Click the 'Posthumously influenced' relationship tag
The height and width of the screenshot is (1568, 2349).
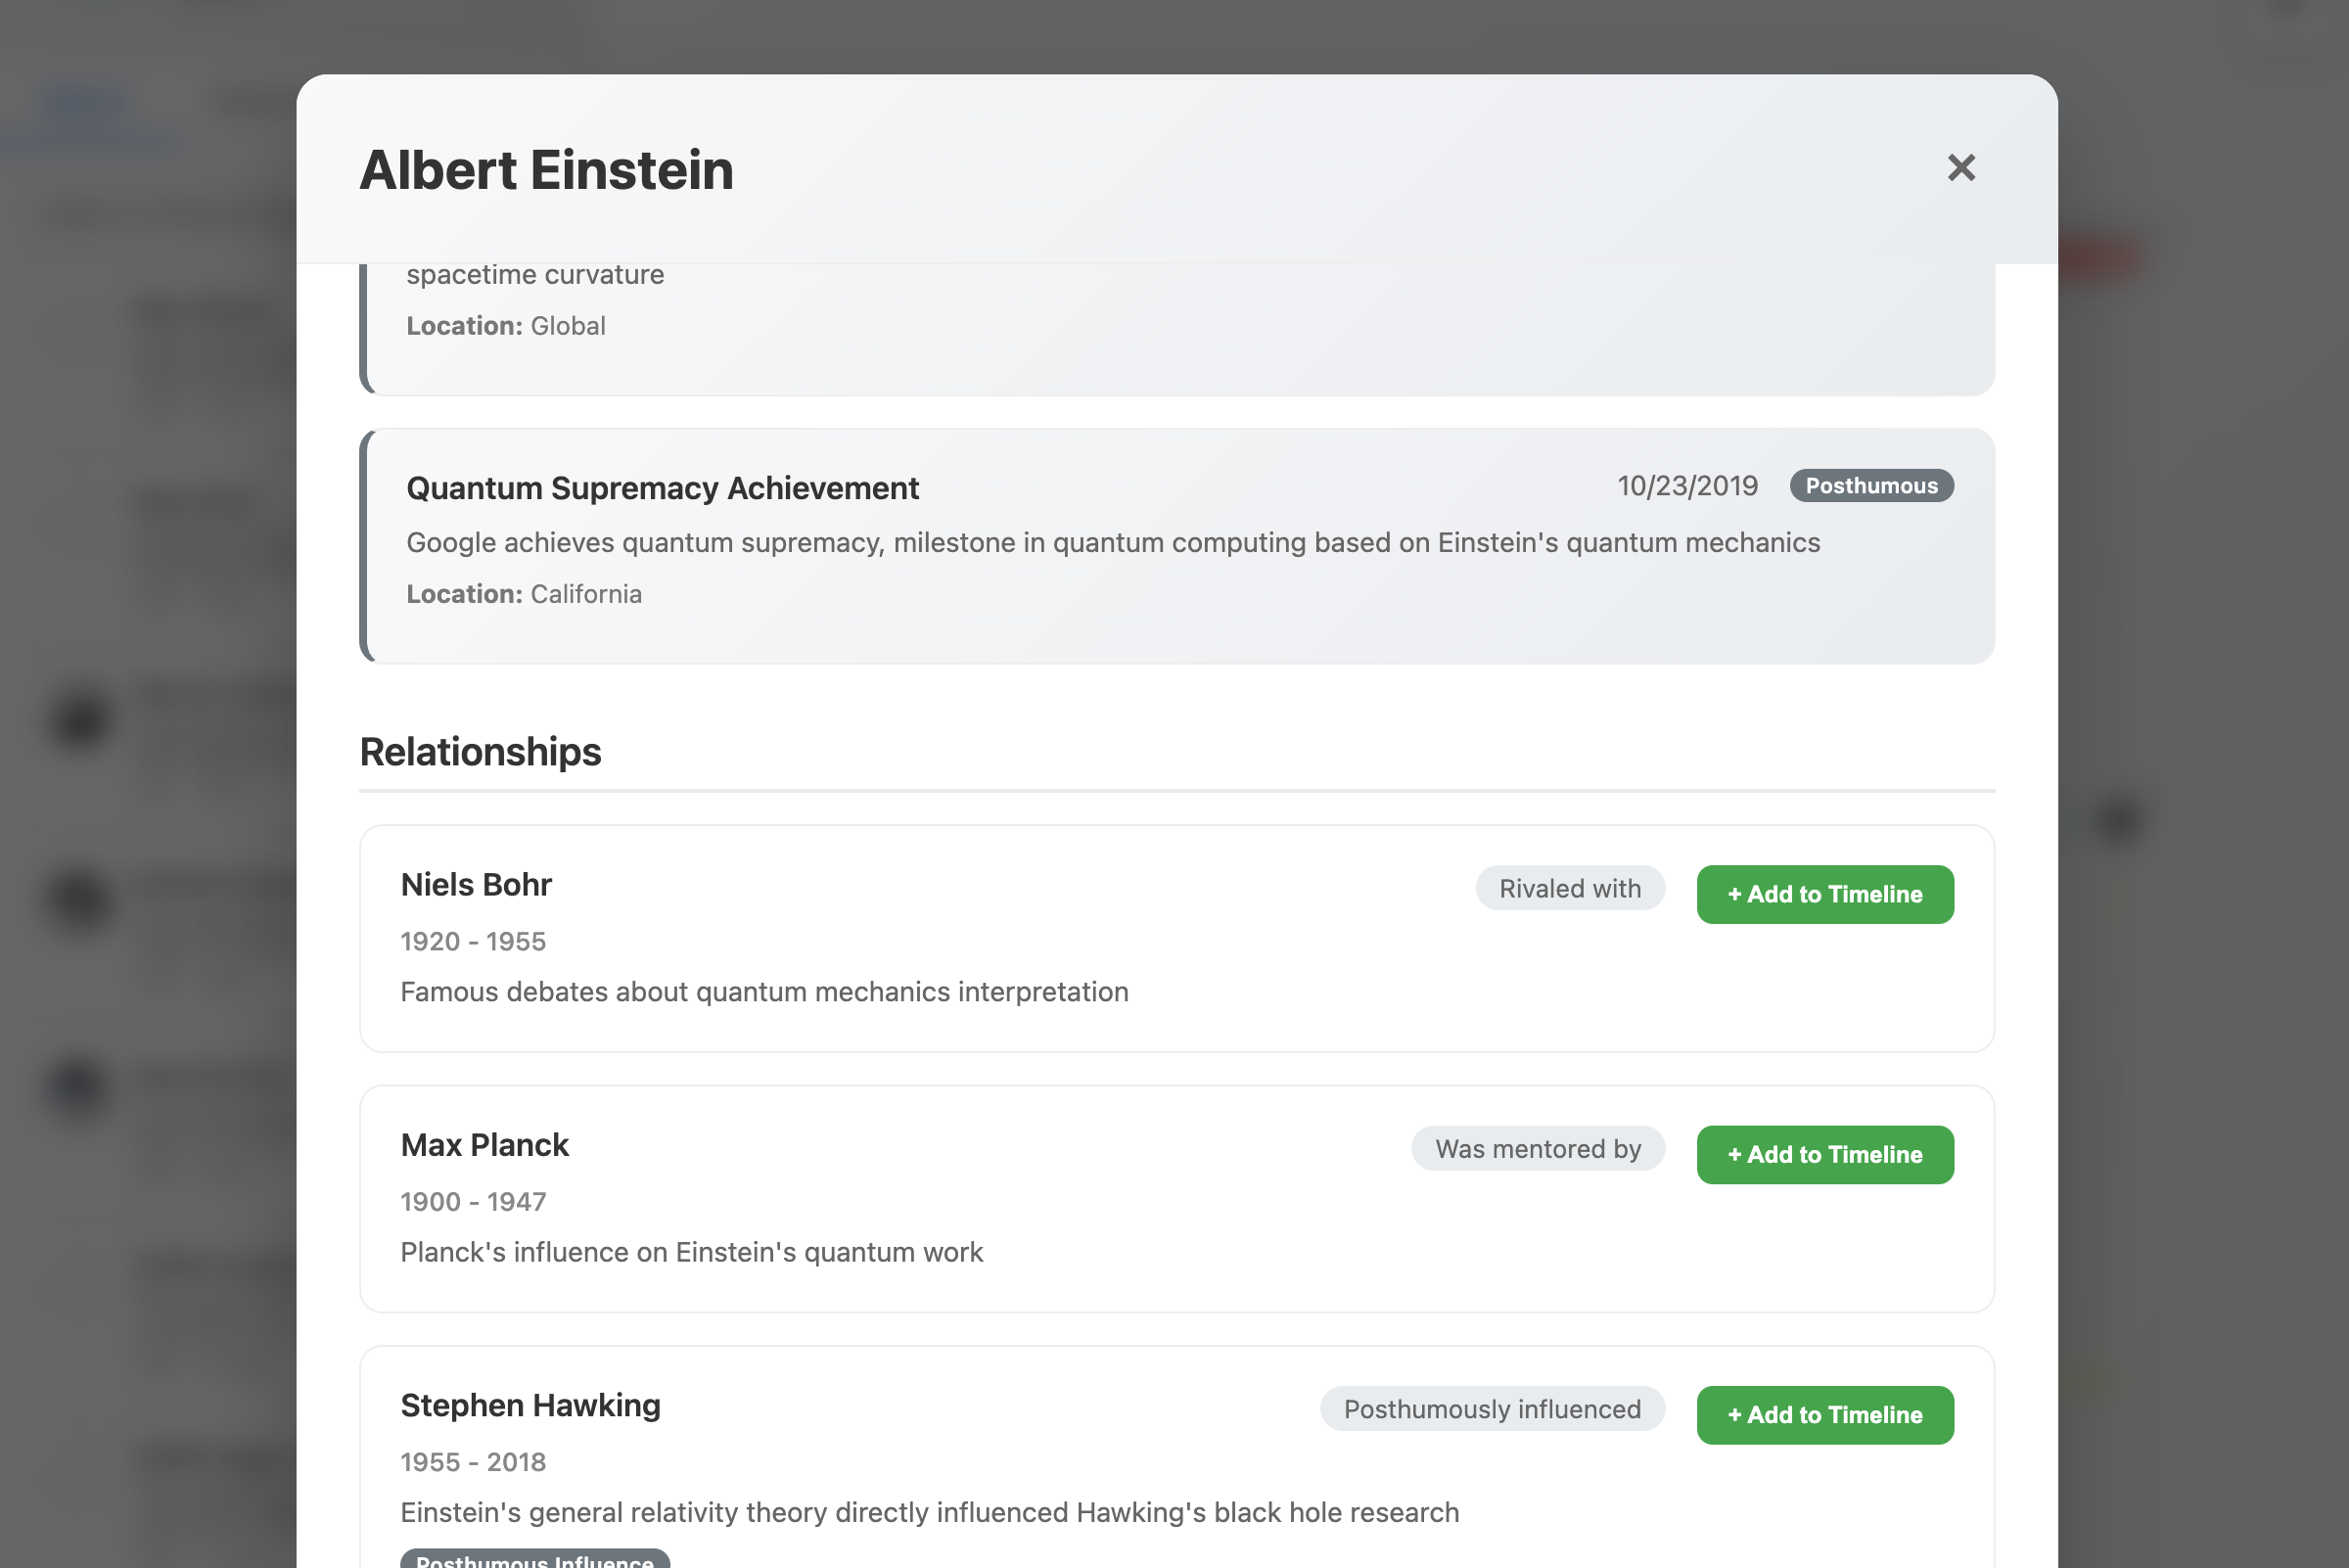[x=1491, y=1408]
